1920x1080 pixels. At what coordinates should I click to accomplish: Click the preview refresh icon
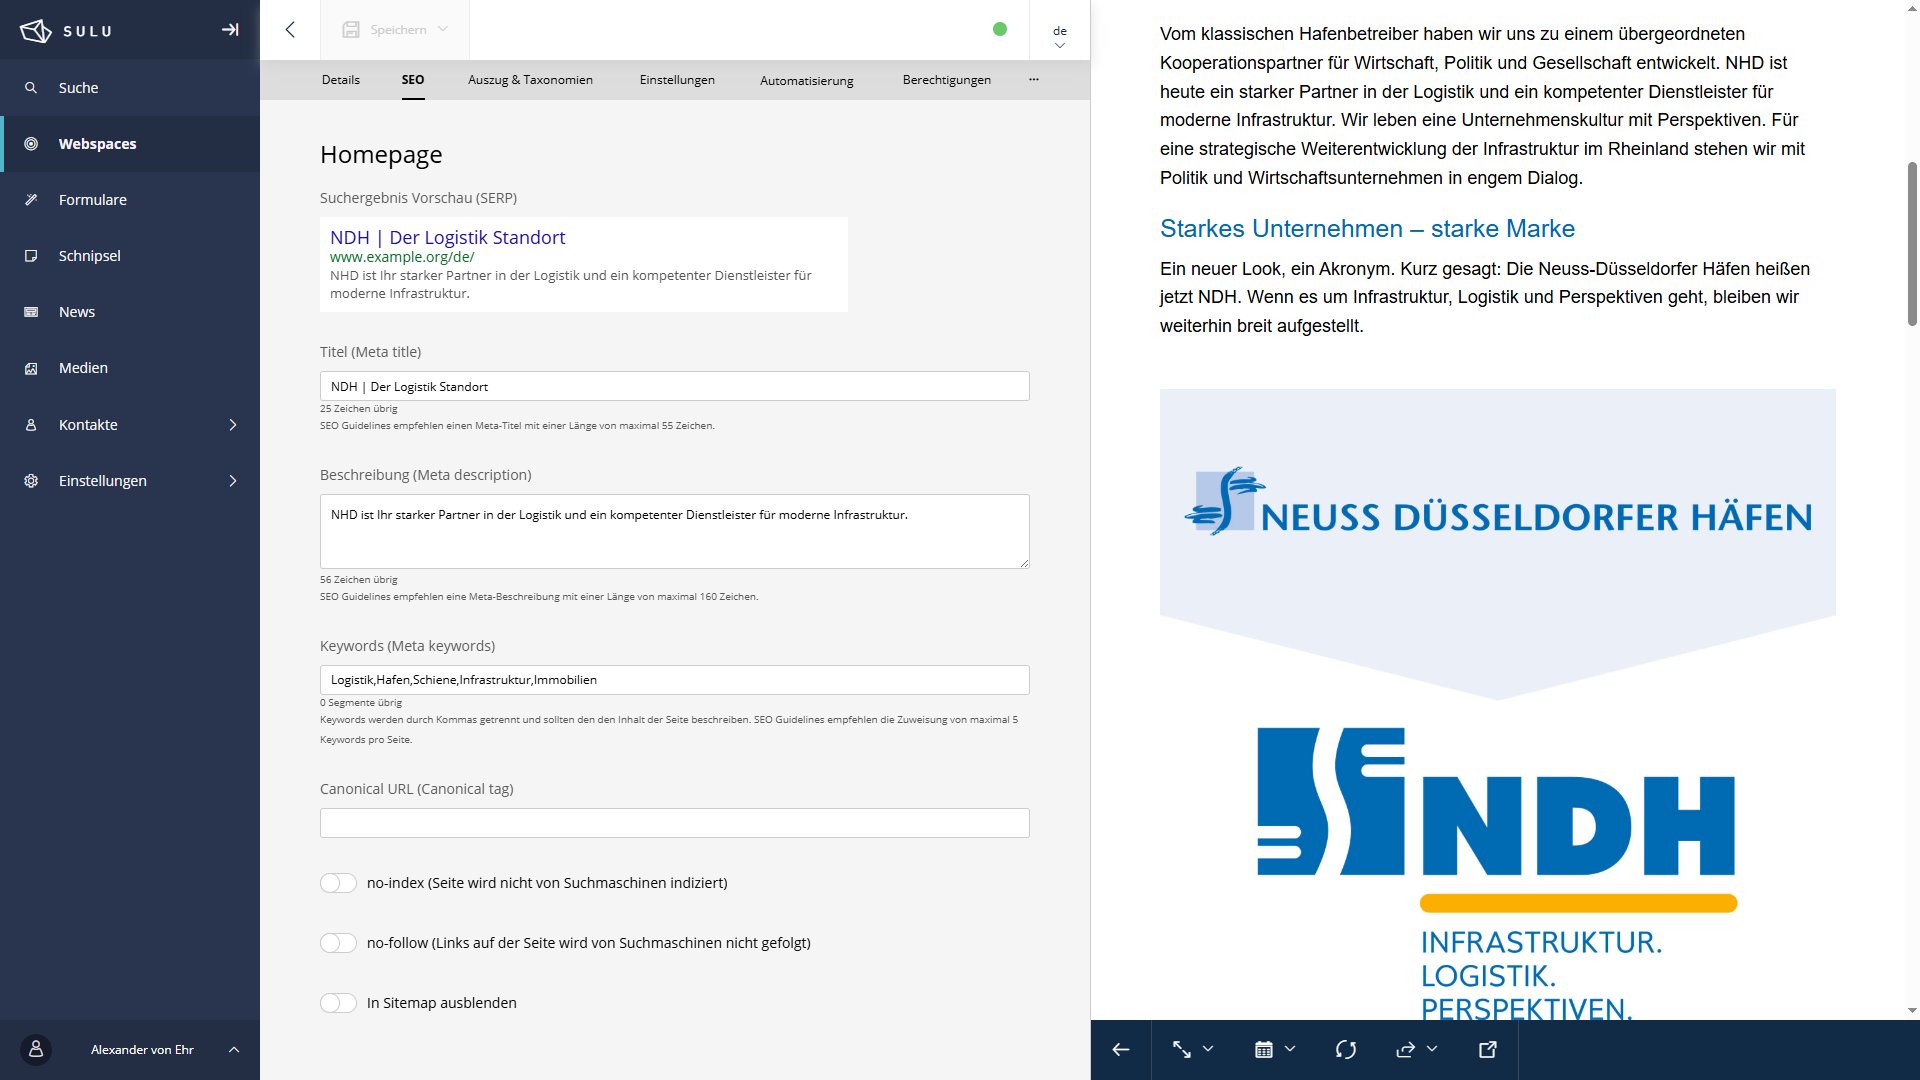pos(1345,1049)
